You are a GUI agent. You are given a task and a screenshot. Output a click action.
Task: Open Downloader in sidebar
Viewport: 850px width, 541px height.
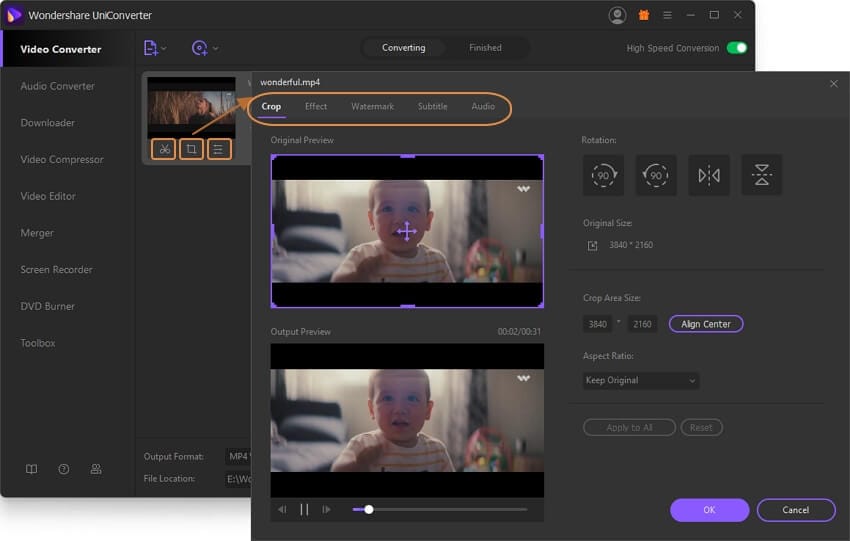tap(48, 123)
